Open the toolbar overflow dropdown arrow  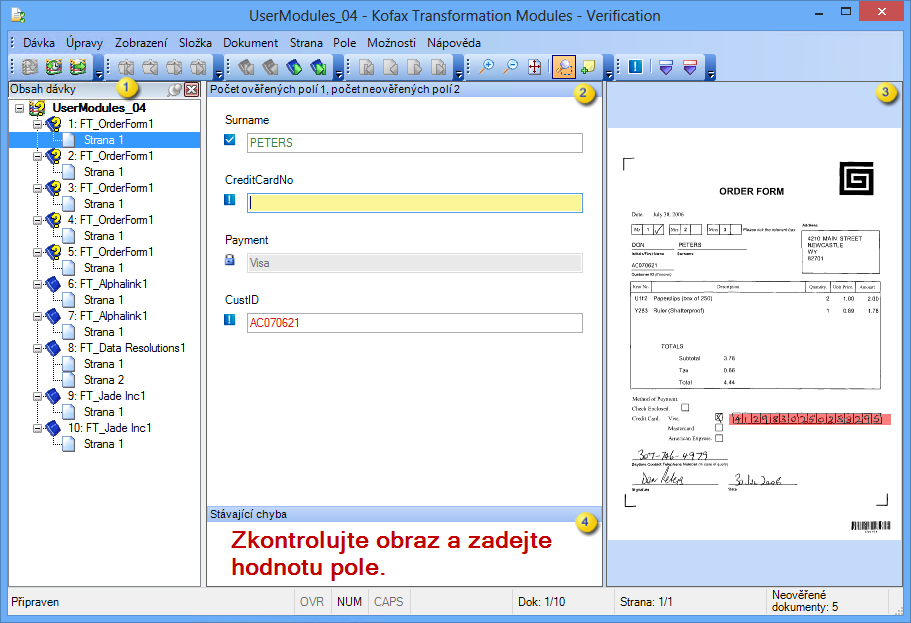pyautogui.click(x=609, y=72)
